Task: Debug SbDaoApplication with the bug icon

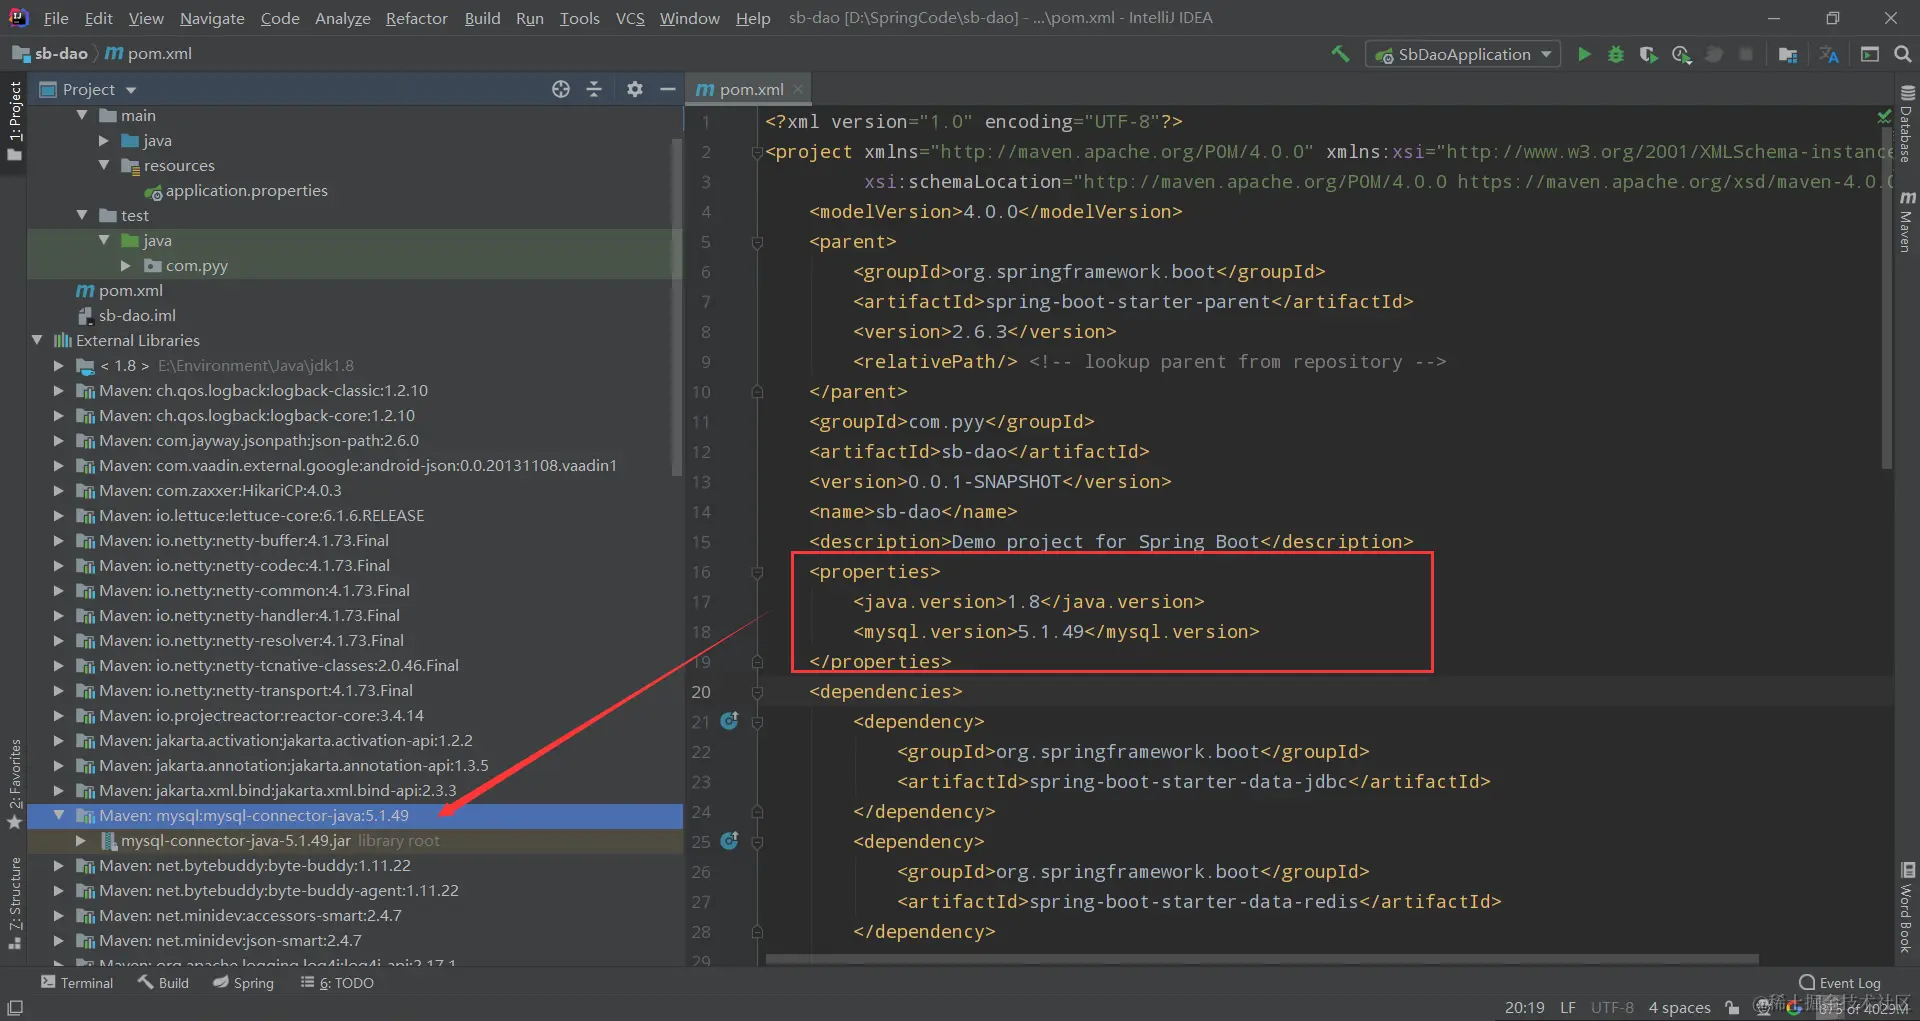Action: 1616,54
